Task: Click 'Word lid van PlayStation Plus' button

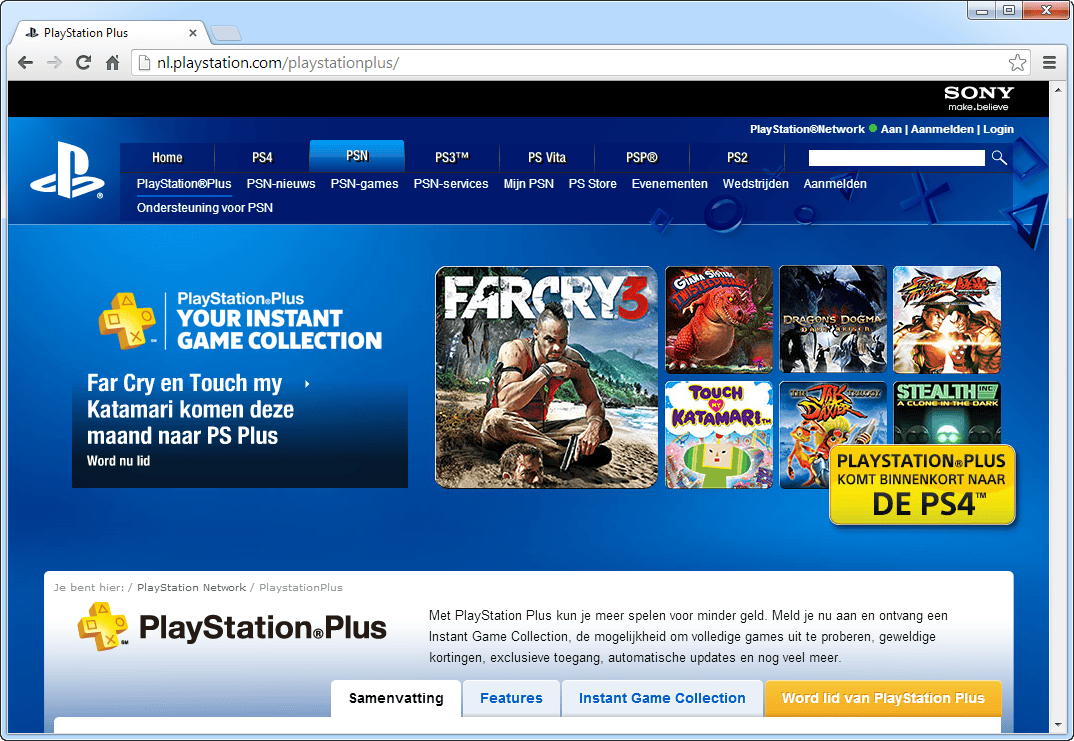Action: coord(883,699)
